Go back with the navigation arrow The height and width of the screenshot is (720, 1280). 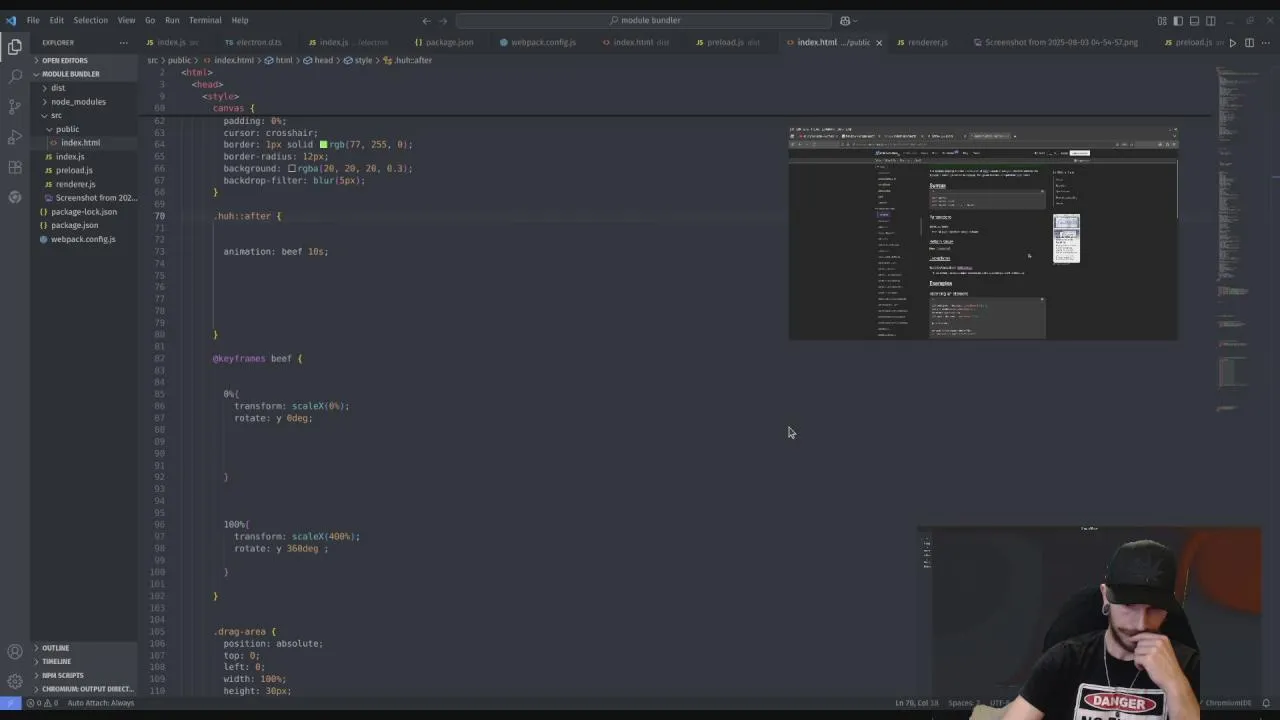[x=426, y=20]
